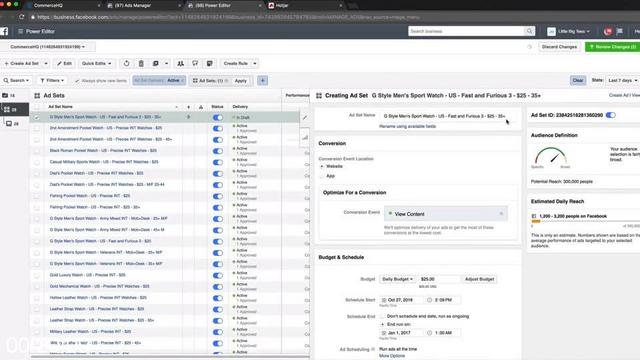
Task: Turn off the Ad Set ID toggle
Action: [x=611, y=116]
